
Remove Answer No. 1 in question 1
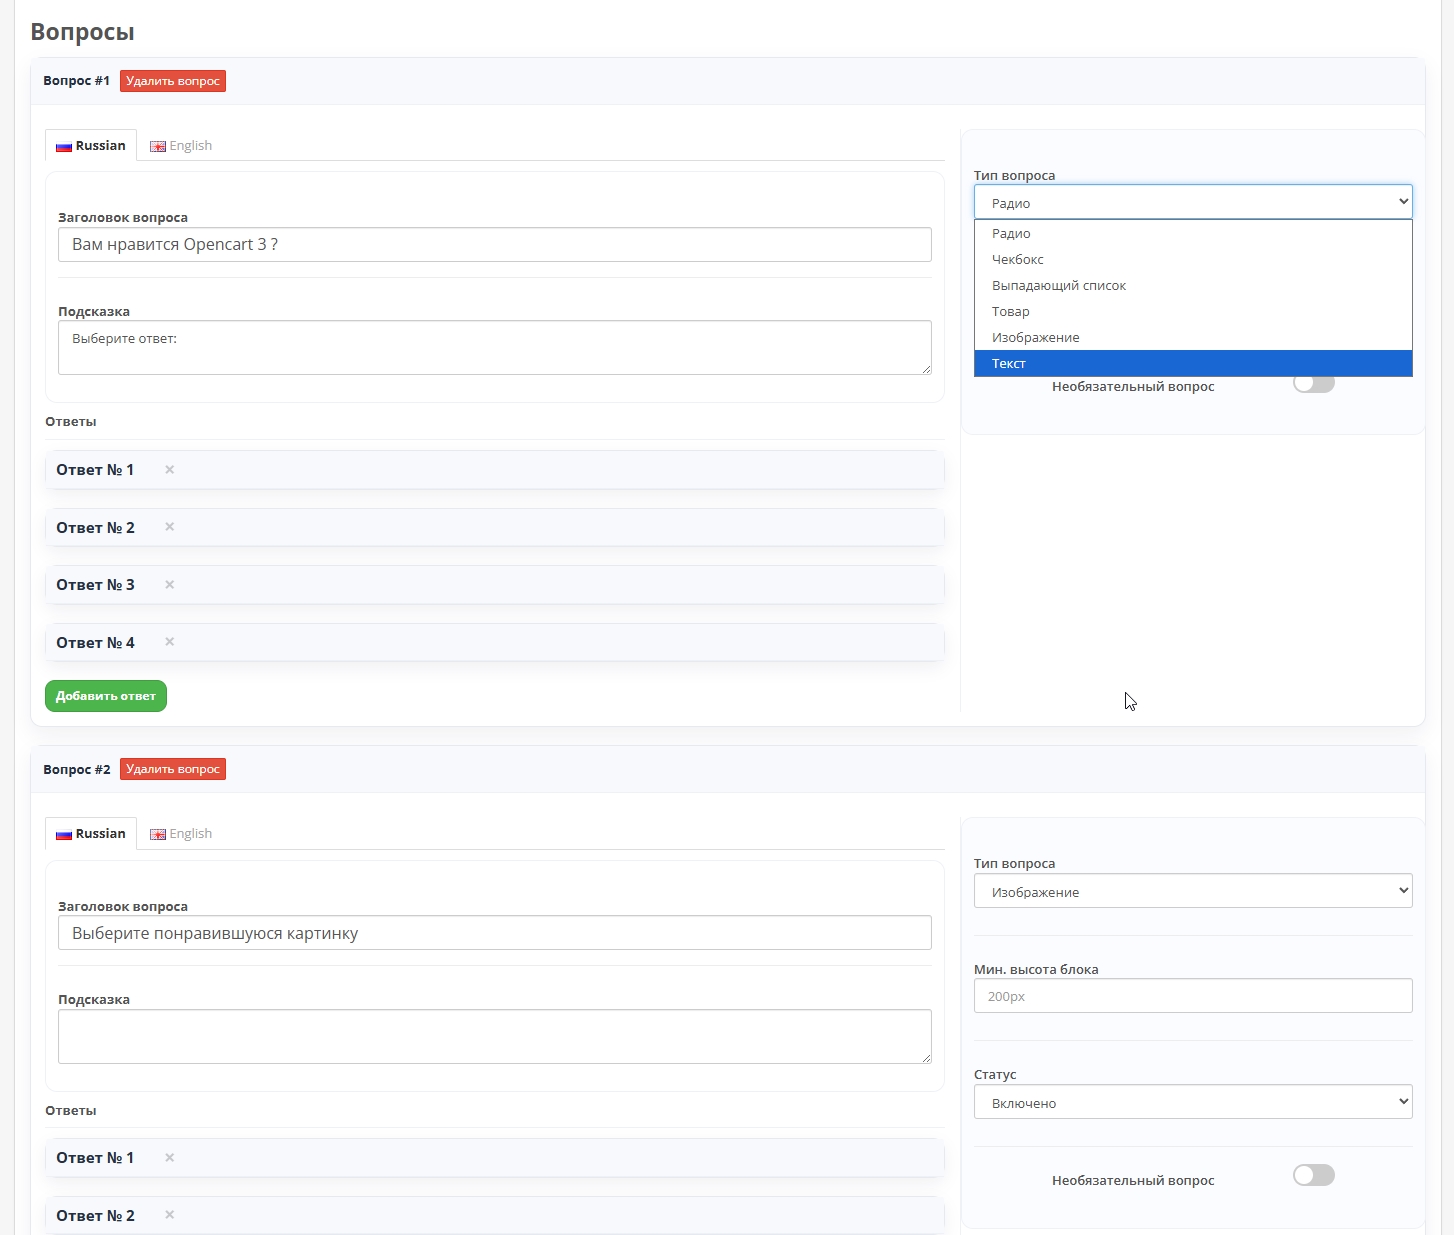pos(170,470)
